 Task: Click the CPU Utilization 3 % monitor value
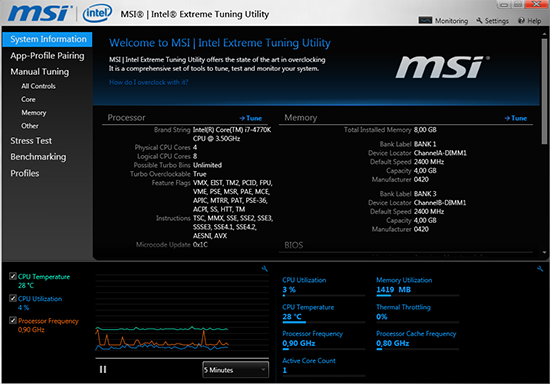coord(289,290)
